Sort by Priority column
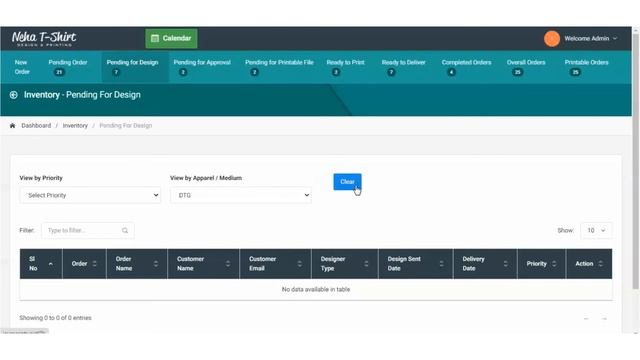The height and width of the screenshot is (360, 640). (542, 264)
